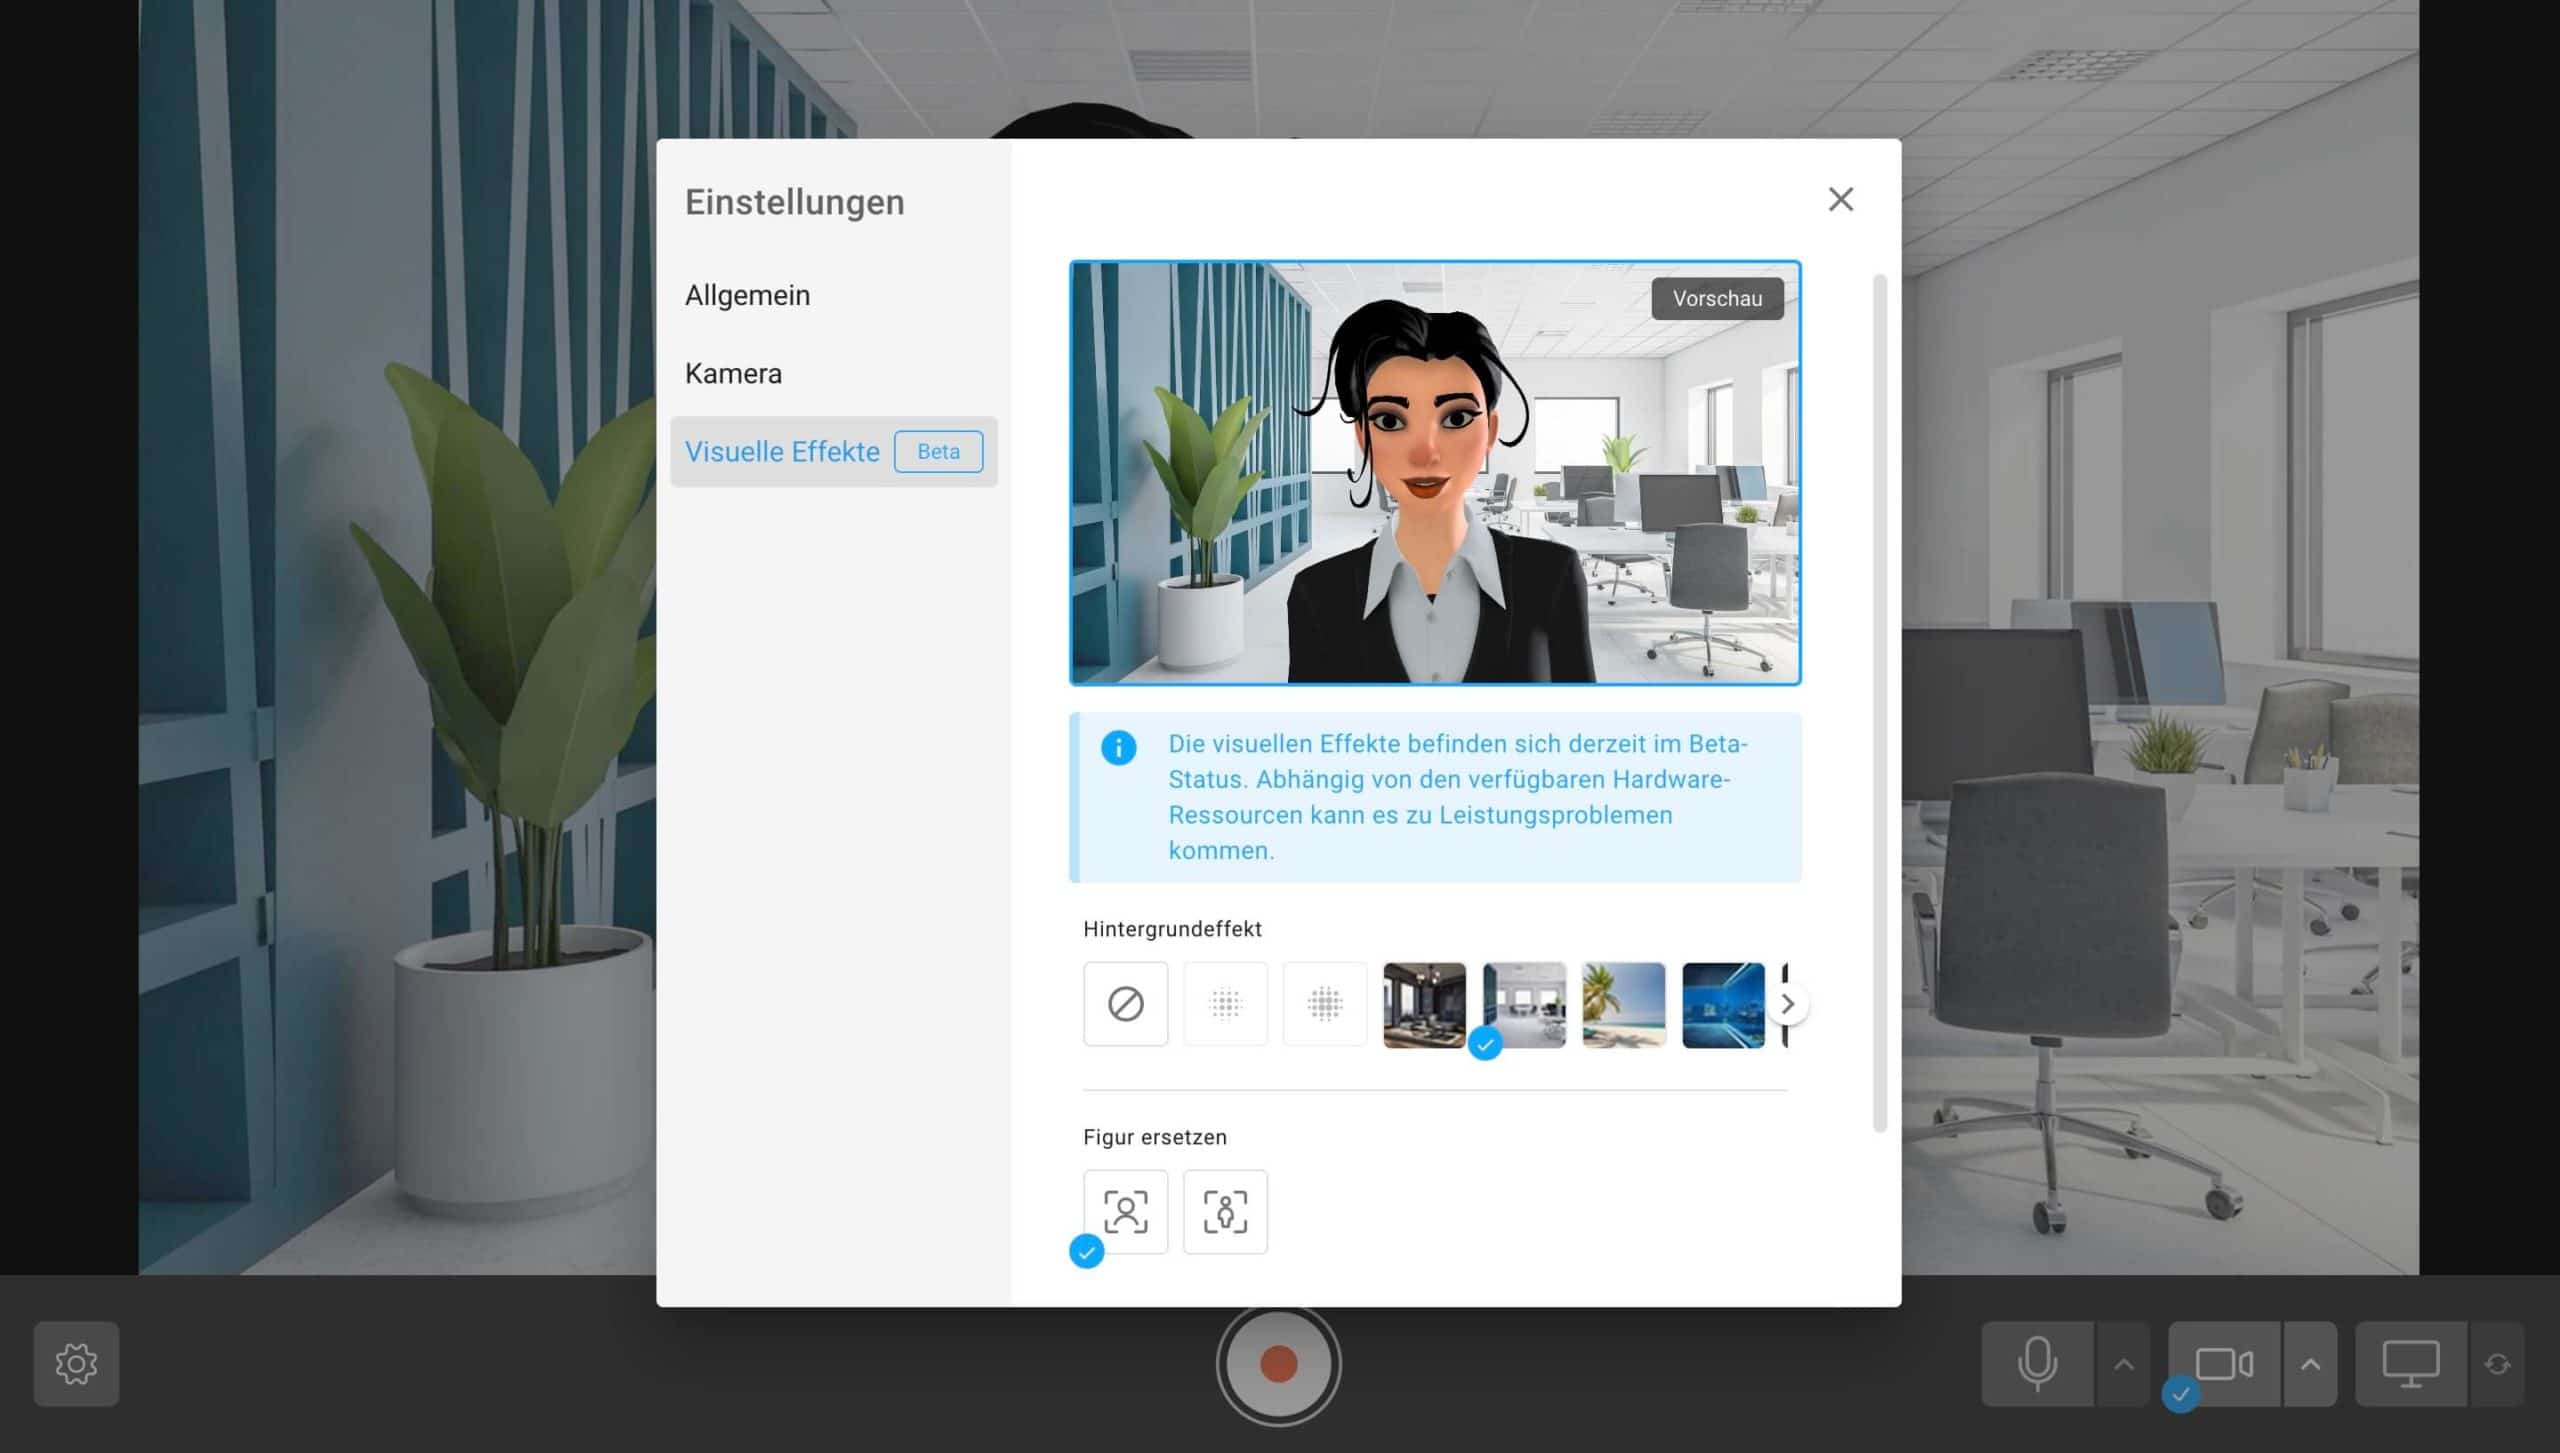Click the screen share monitor icon
Viewport: 2560px width, 1453px height.
(2410, 1364)
